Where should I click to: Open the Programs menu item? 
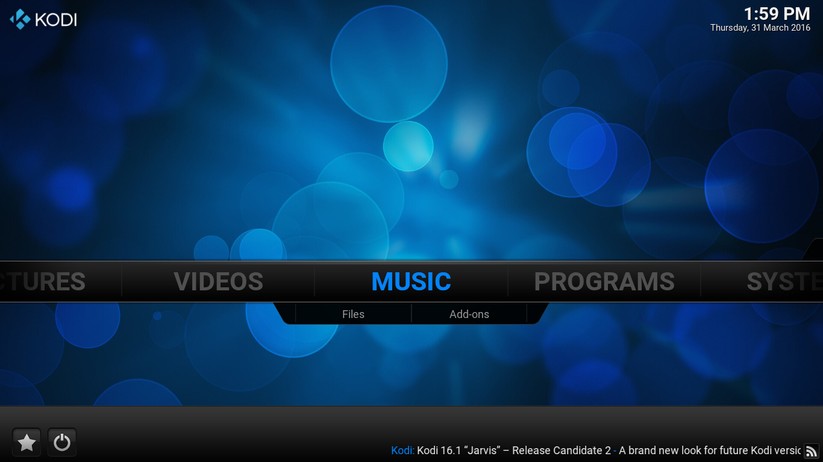(x=604, y=282)
